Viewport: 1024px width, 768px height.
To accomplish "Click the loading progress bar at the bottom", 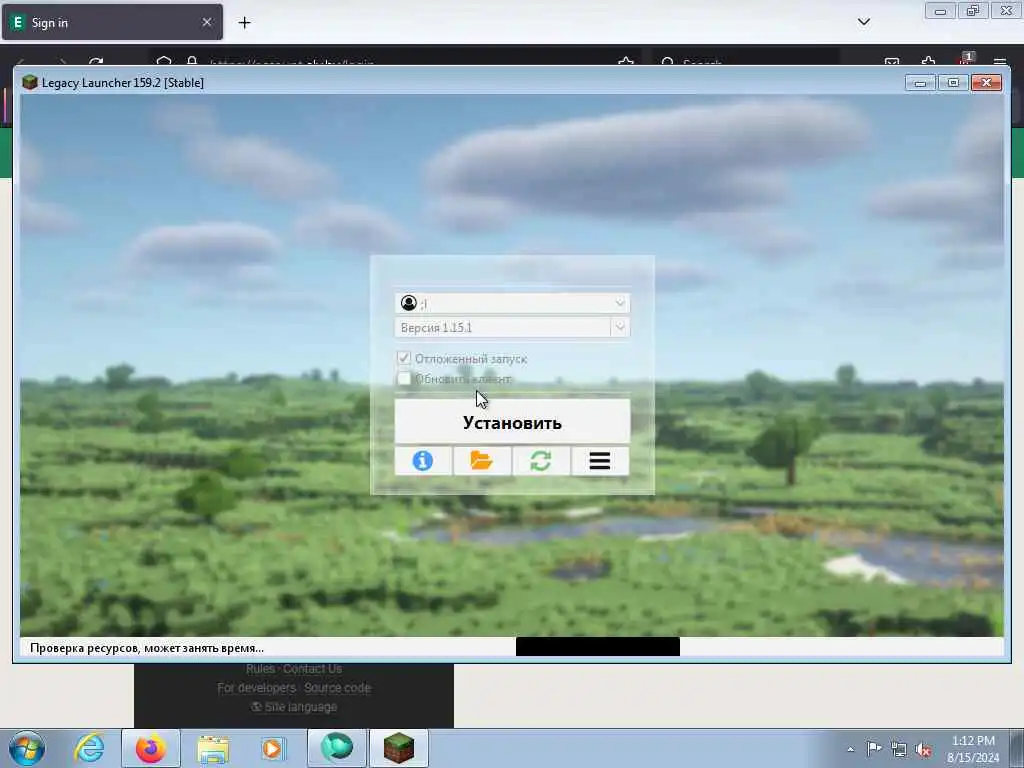I will tap(598, 647).
